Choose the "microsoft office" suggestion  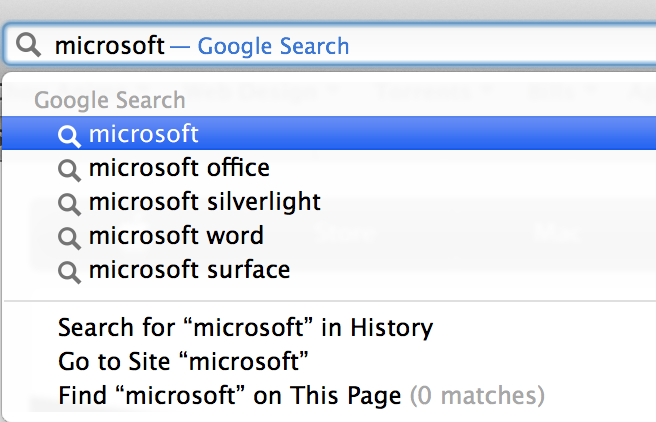(179, 168)
